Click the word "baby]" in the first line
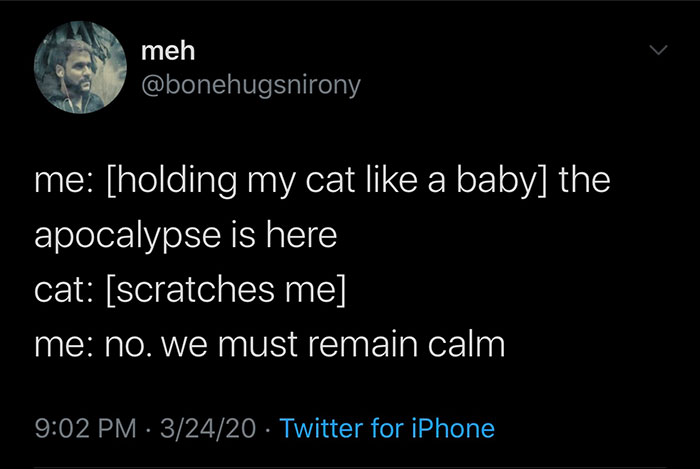The width and height of the screenshot is (700, 469). 502,181
